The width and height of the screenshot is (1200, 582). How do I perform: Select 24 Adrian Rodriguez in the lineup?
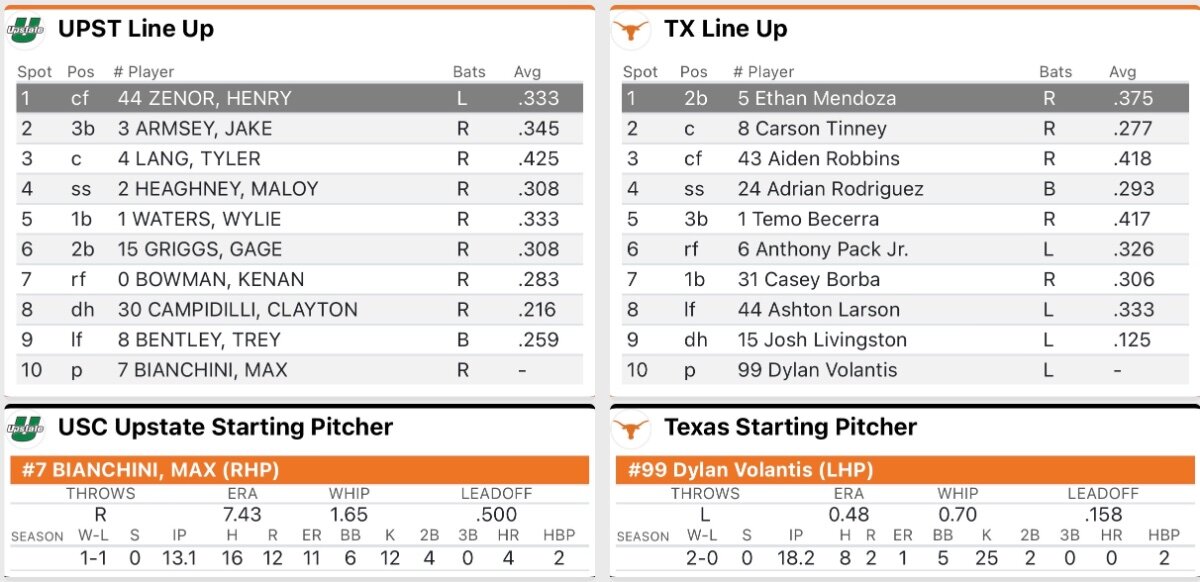coord(830,189)
